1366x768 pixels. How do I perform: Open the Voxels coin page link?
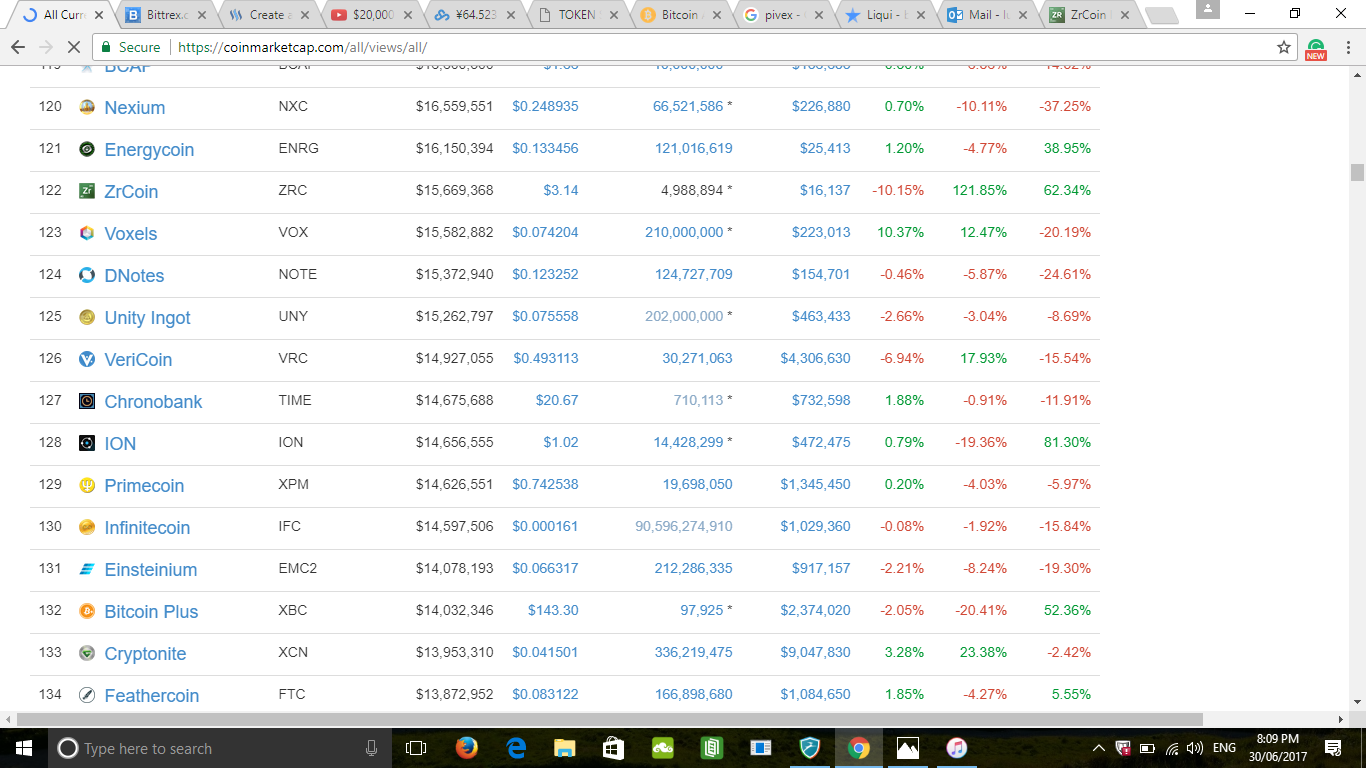click(x=131, y=234)
